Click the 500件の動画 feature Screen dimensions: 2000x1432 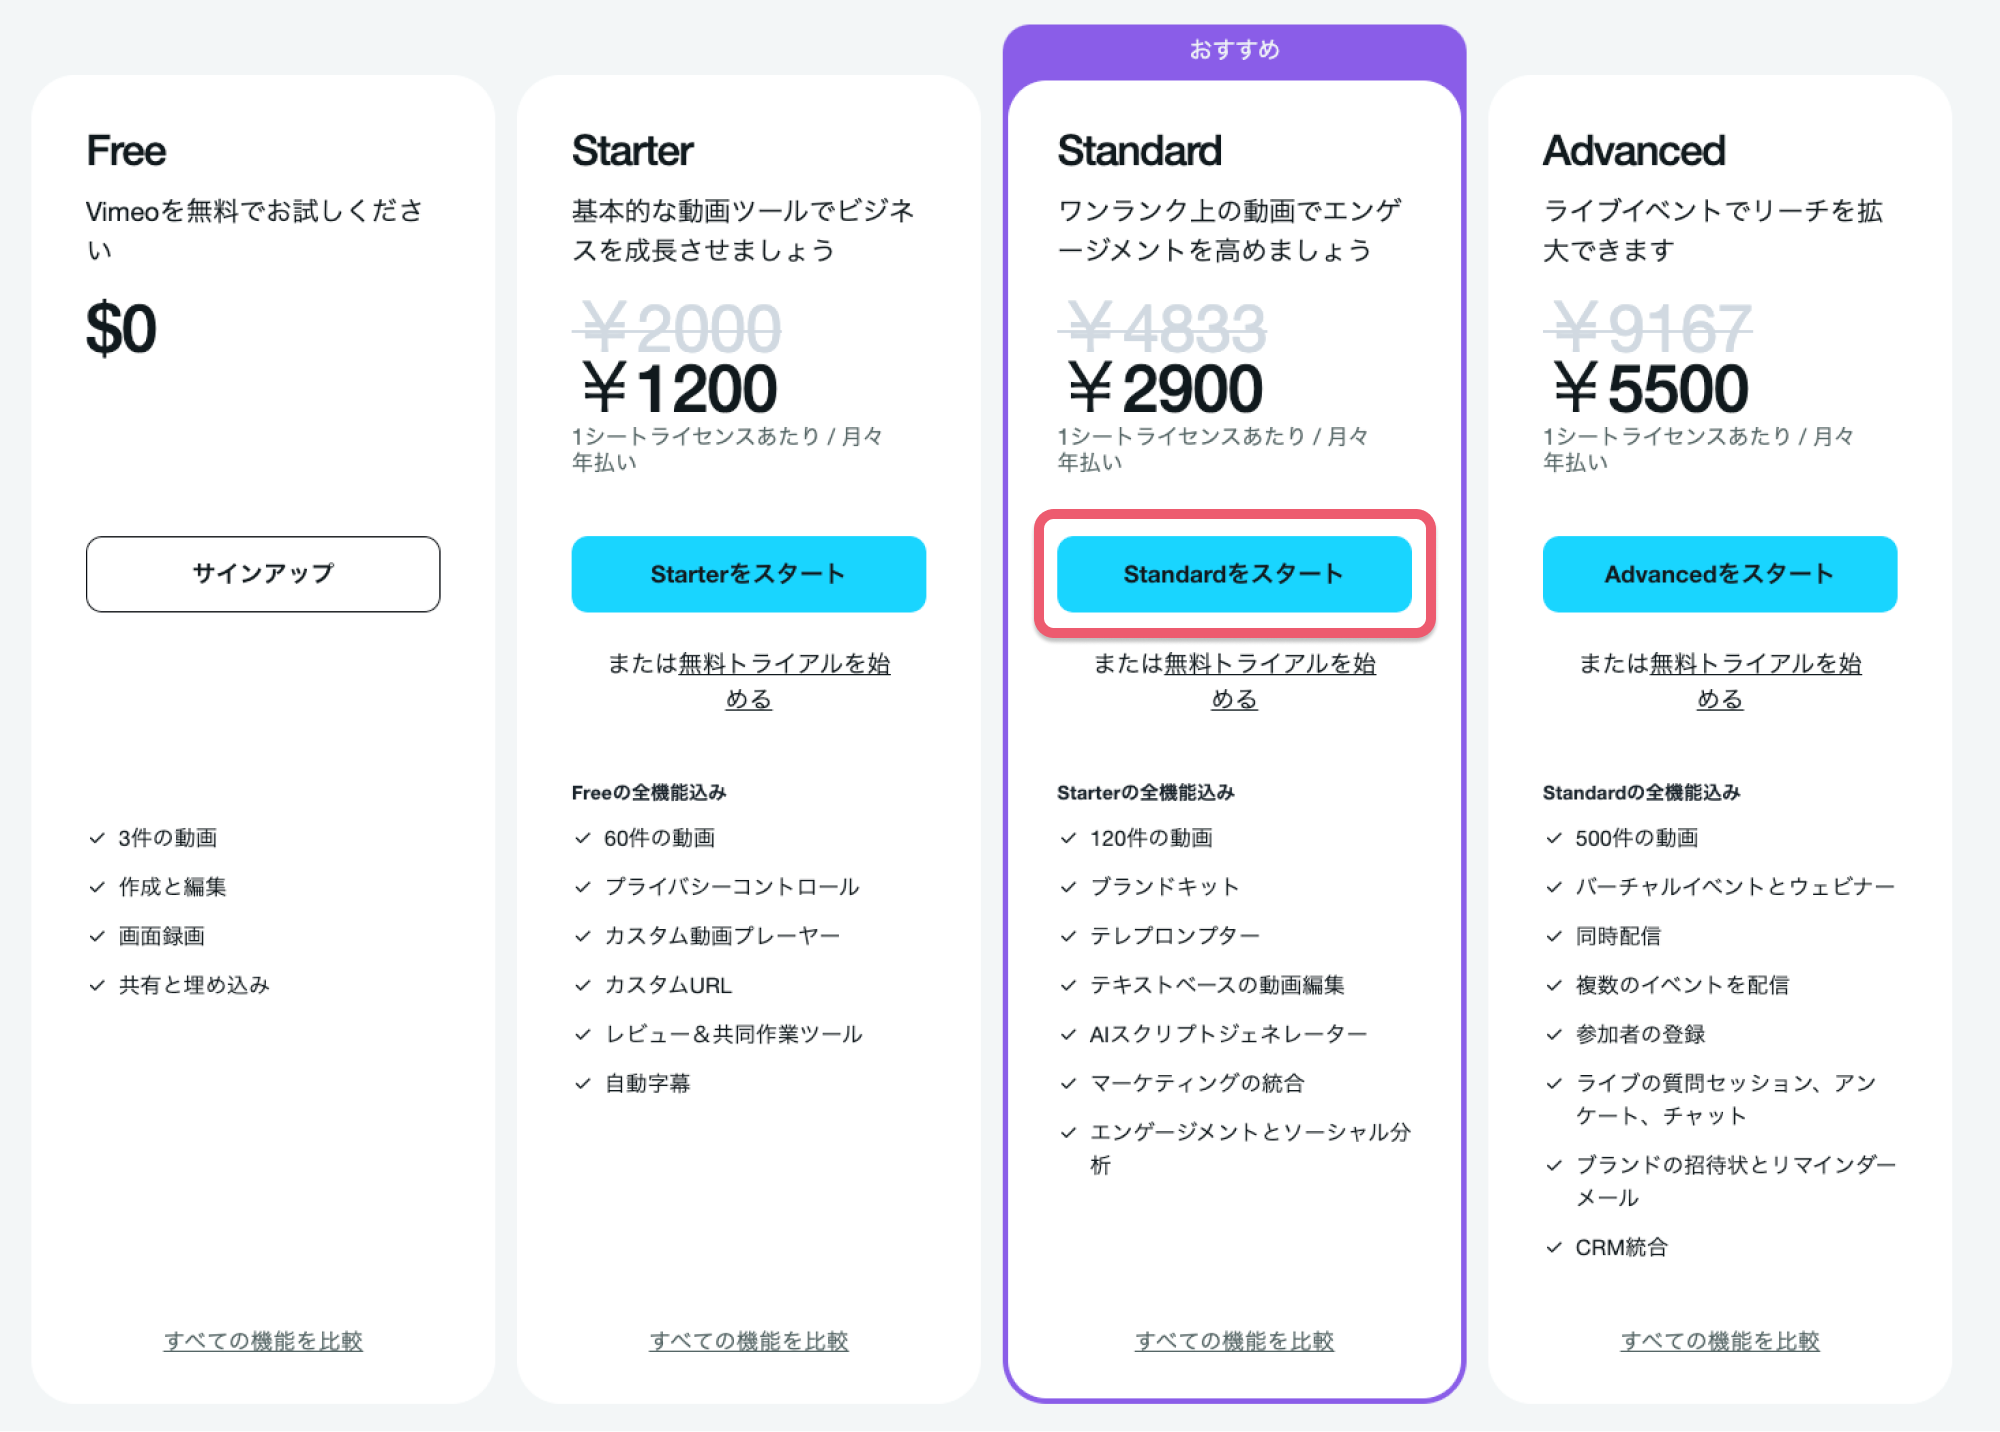point(1637,838)
